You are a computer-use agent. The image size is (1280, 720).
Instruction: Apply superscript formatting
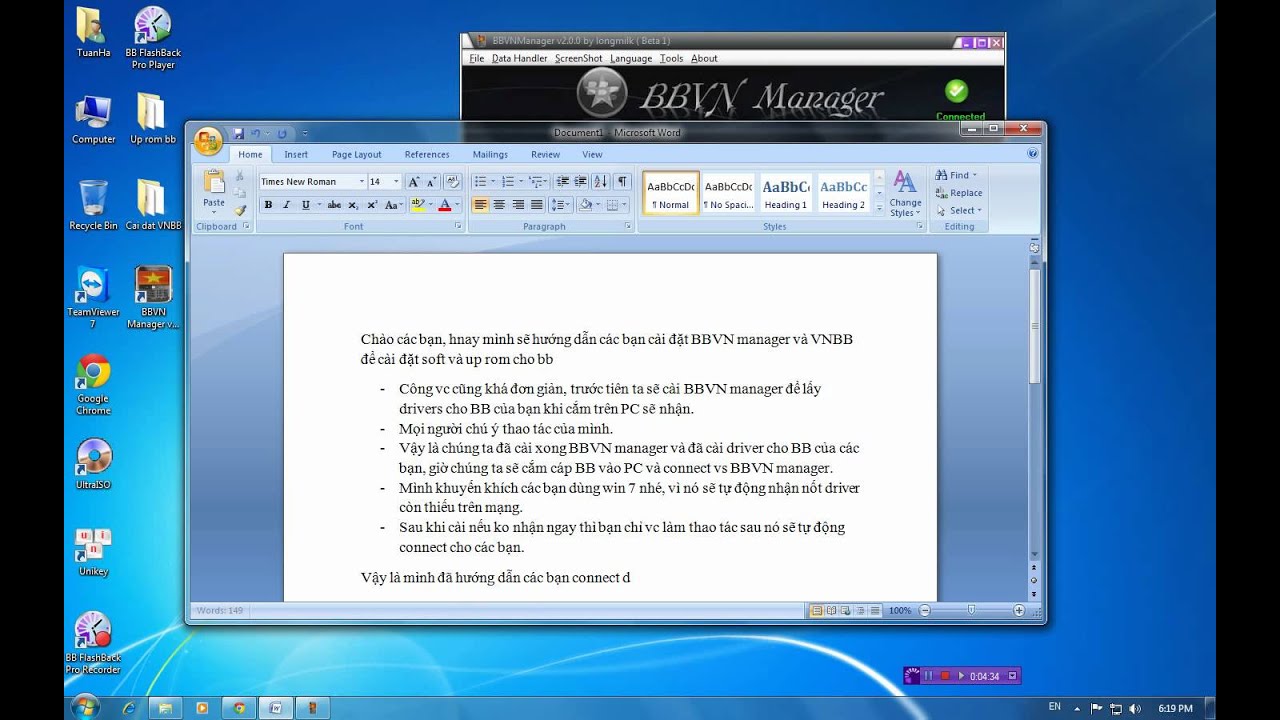click(x=371, y=205)
